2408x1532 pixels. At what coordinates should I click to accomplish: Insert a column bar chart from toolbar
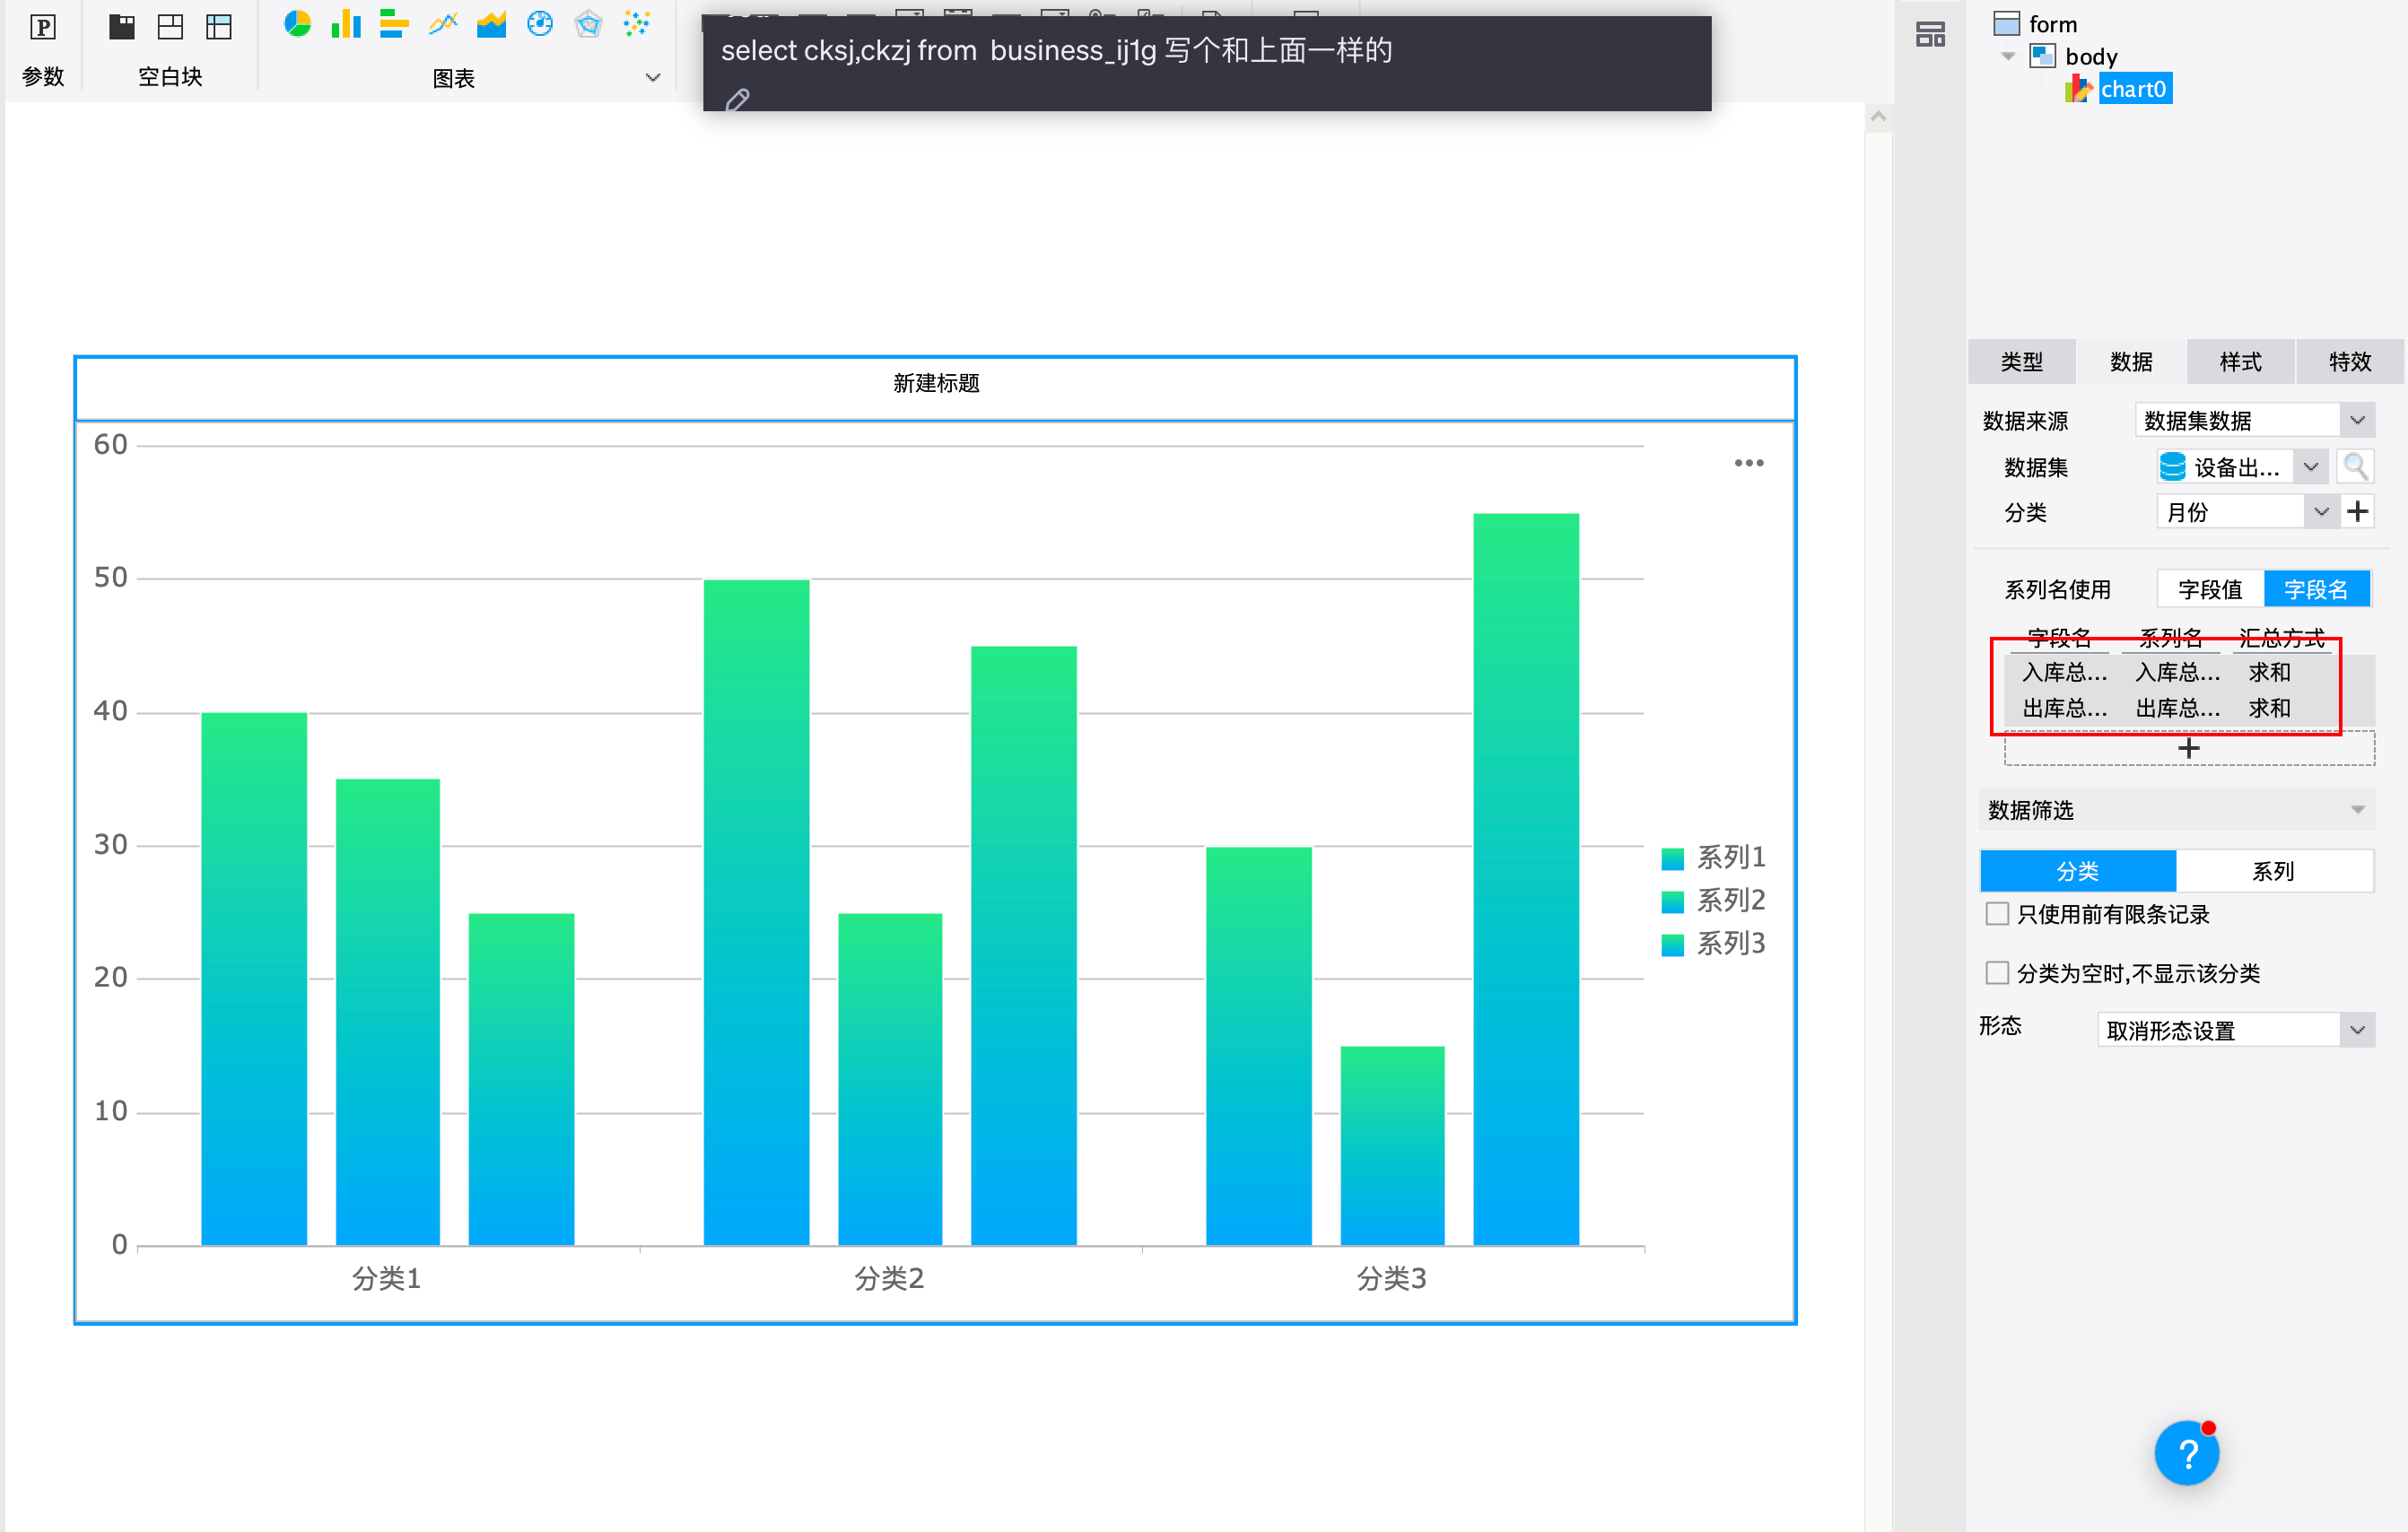click(x=346, y=24)
